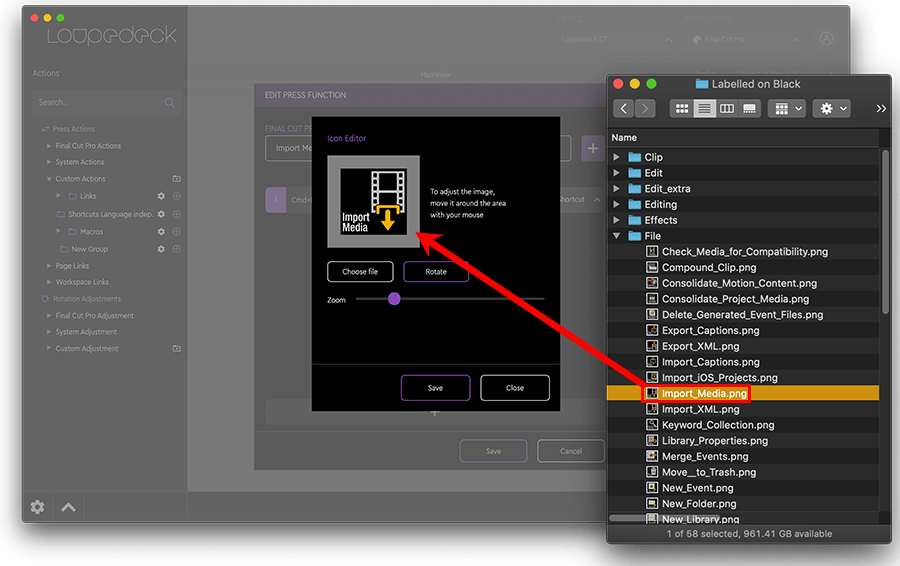Click Rotate in Icon Editor

[436, 272]
